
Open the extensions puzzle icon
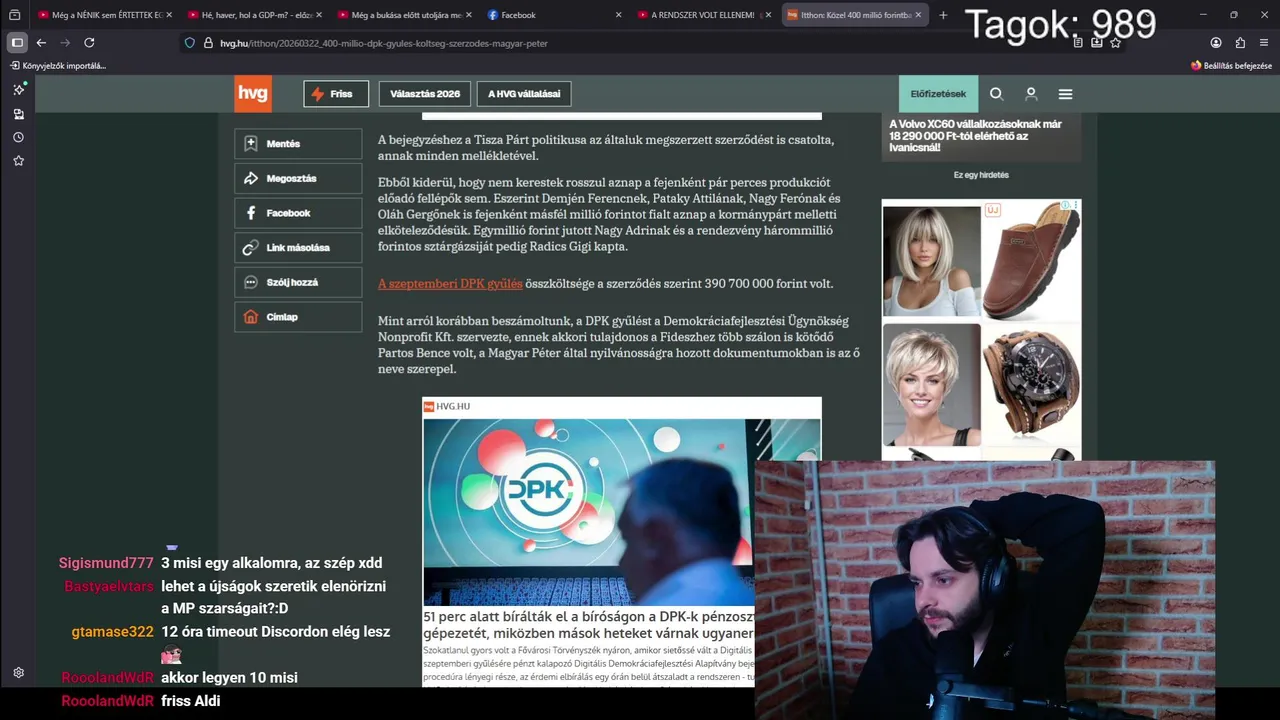click(1240, 42)
